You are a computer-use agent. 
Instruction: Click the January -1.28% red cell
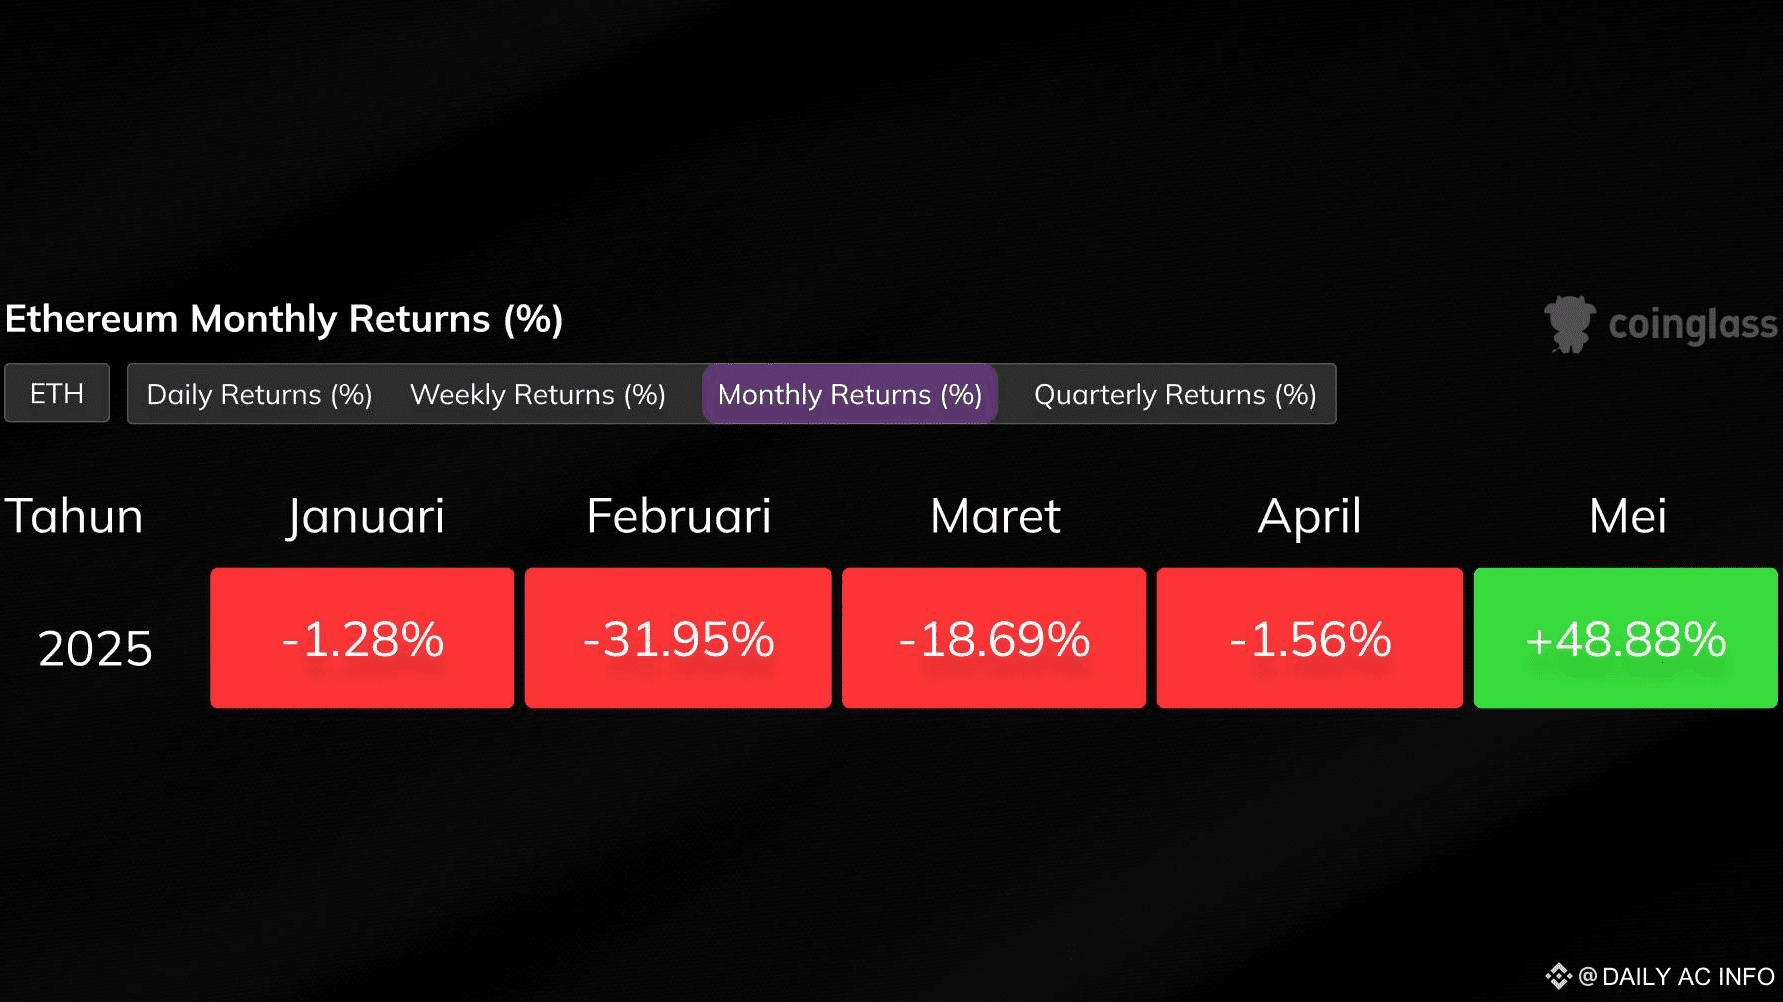[362, 638]
